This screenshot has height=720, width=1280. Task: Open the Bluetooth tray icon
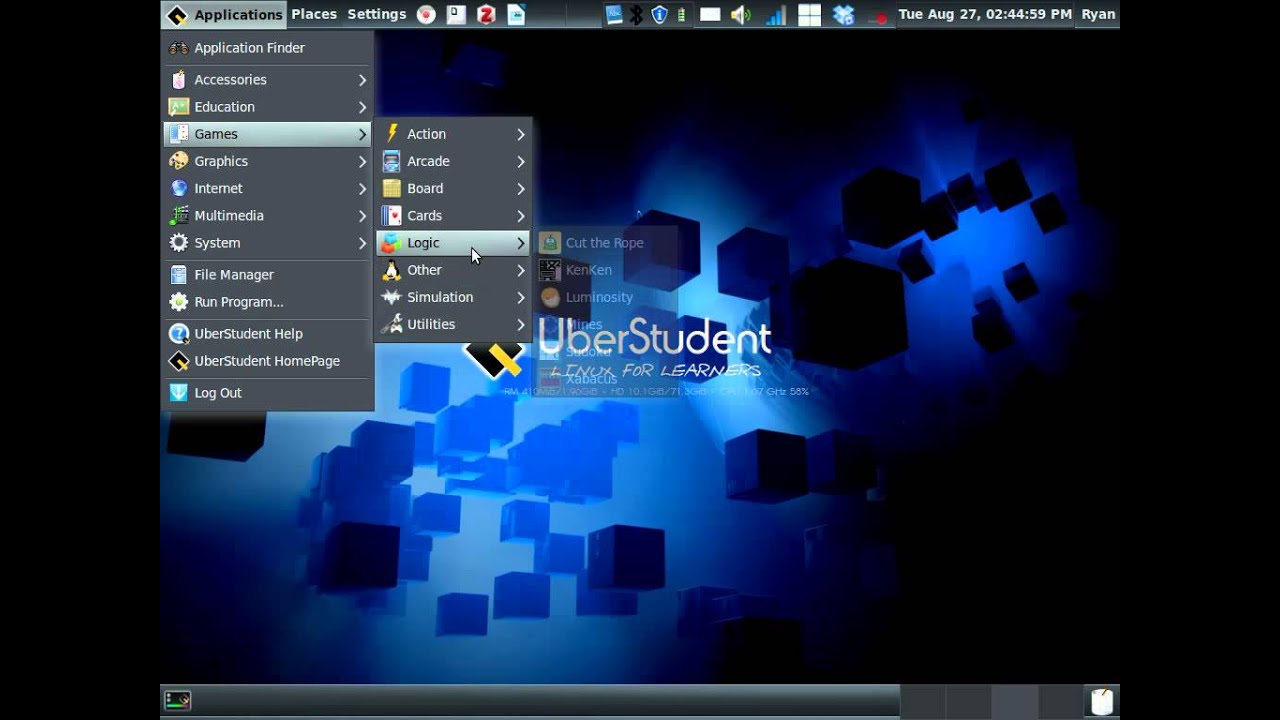[636, 14]
